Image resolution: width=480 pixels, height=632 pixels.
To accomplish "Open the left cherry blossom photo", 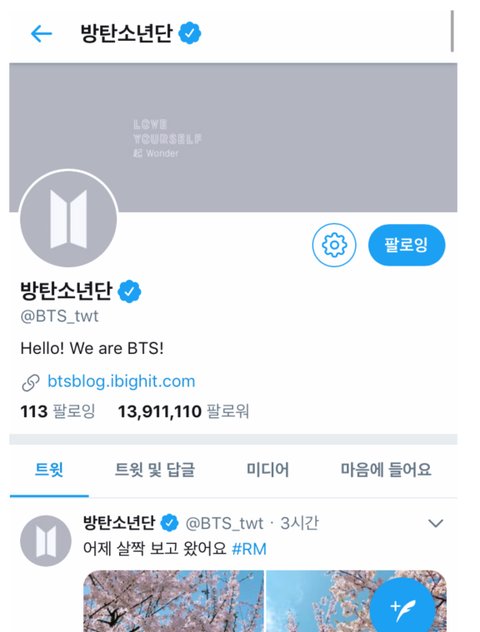I will [173, 601].
